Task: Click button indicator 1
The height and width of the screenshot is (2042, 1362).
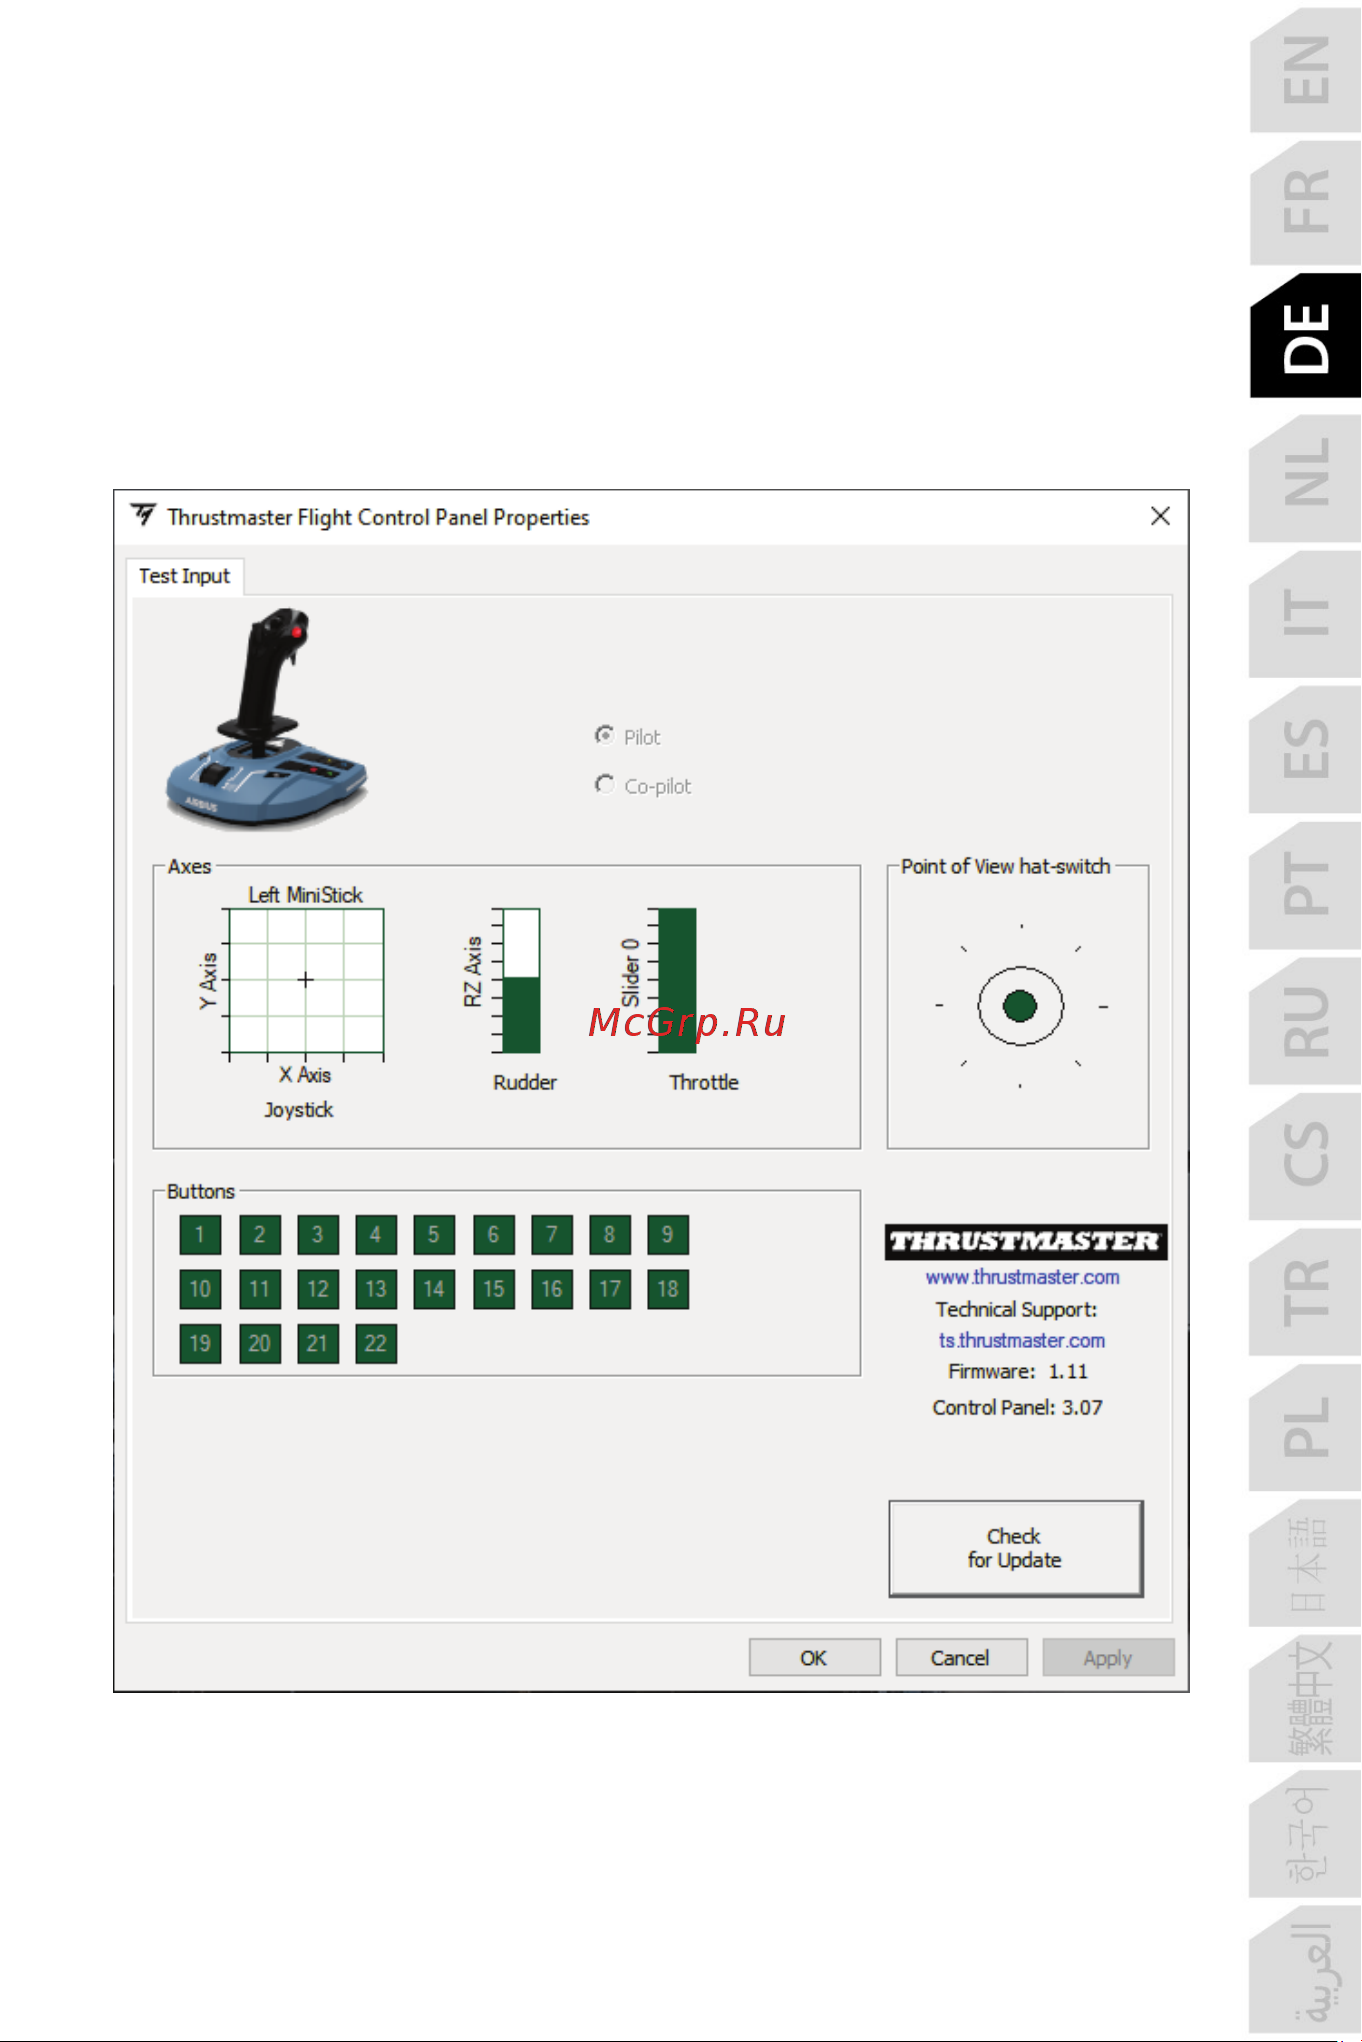Action: (x=200, y=1235)
